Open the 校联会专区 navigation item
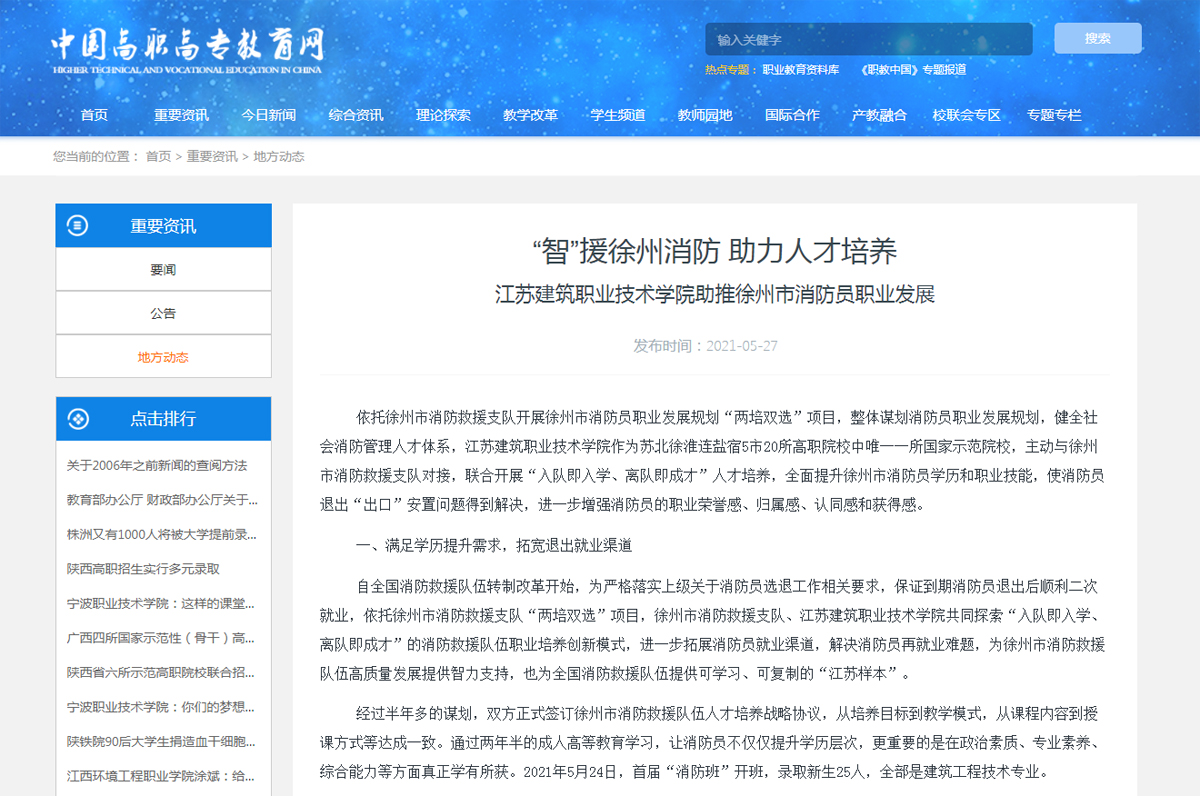The height and width of the screenshot is (796, 1200). pyautogui.click(x=966, y=115)
